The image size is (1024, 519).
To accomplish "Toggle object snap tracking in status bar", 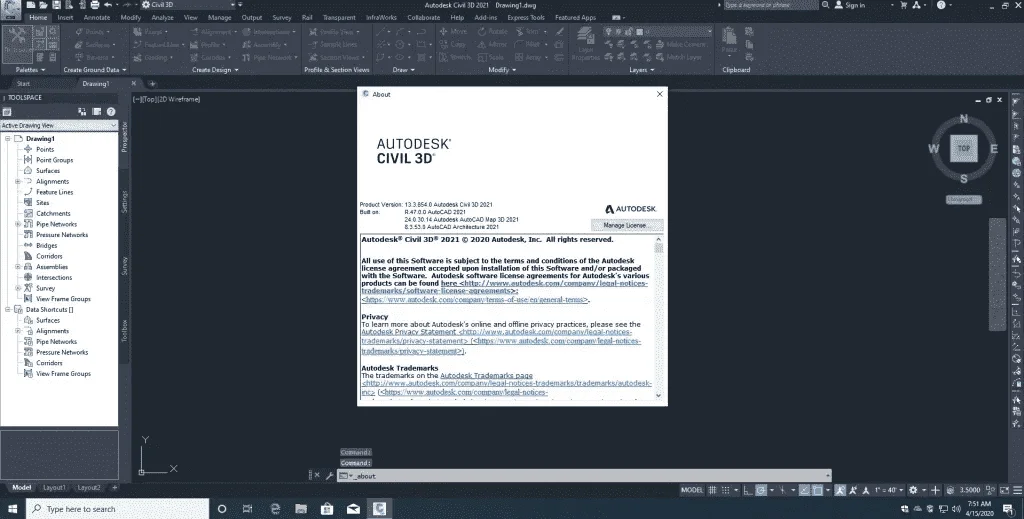I will click(x=805, y=490).
